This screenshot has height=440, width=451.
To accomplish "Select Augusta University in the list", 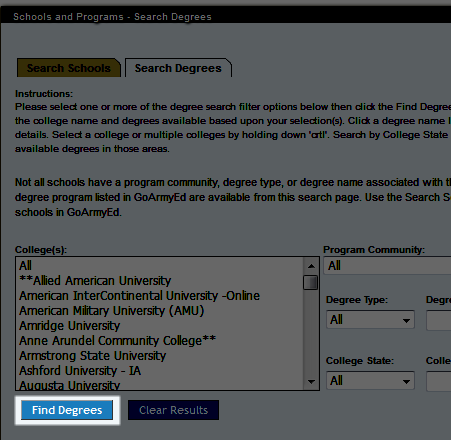I will click(160, 384).
